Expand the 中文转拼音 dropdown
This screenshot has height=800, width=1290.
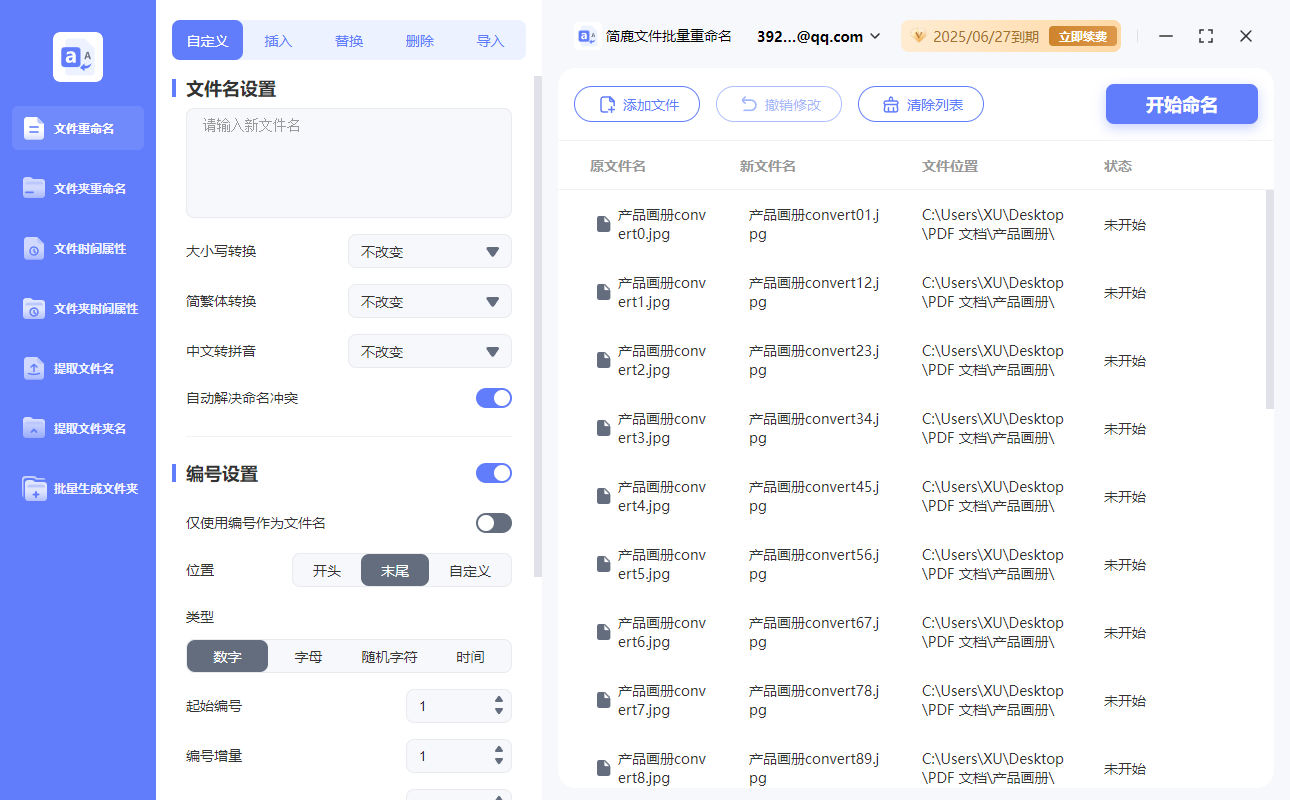[429, 351]
